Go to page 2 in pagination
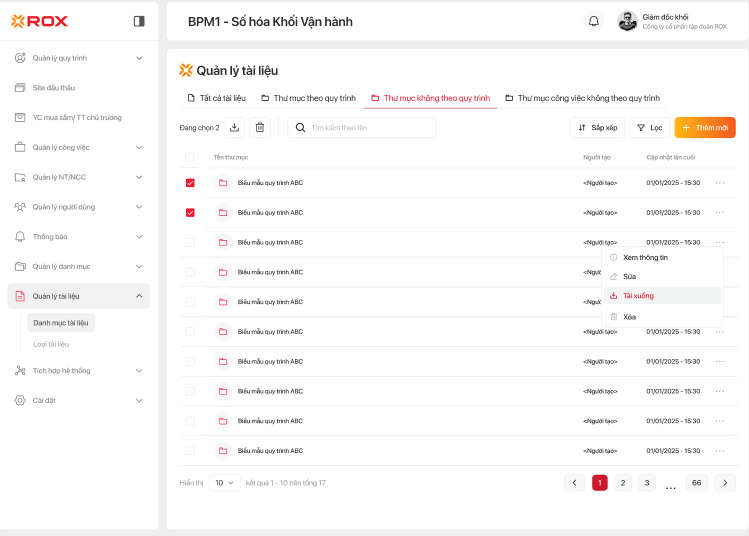 coord(623,483)
